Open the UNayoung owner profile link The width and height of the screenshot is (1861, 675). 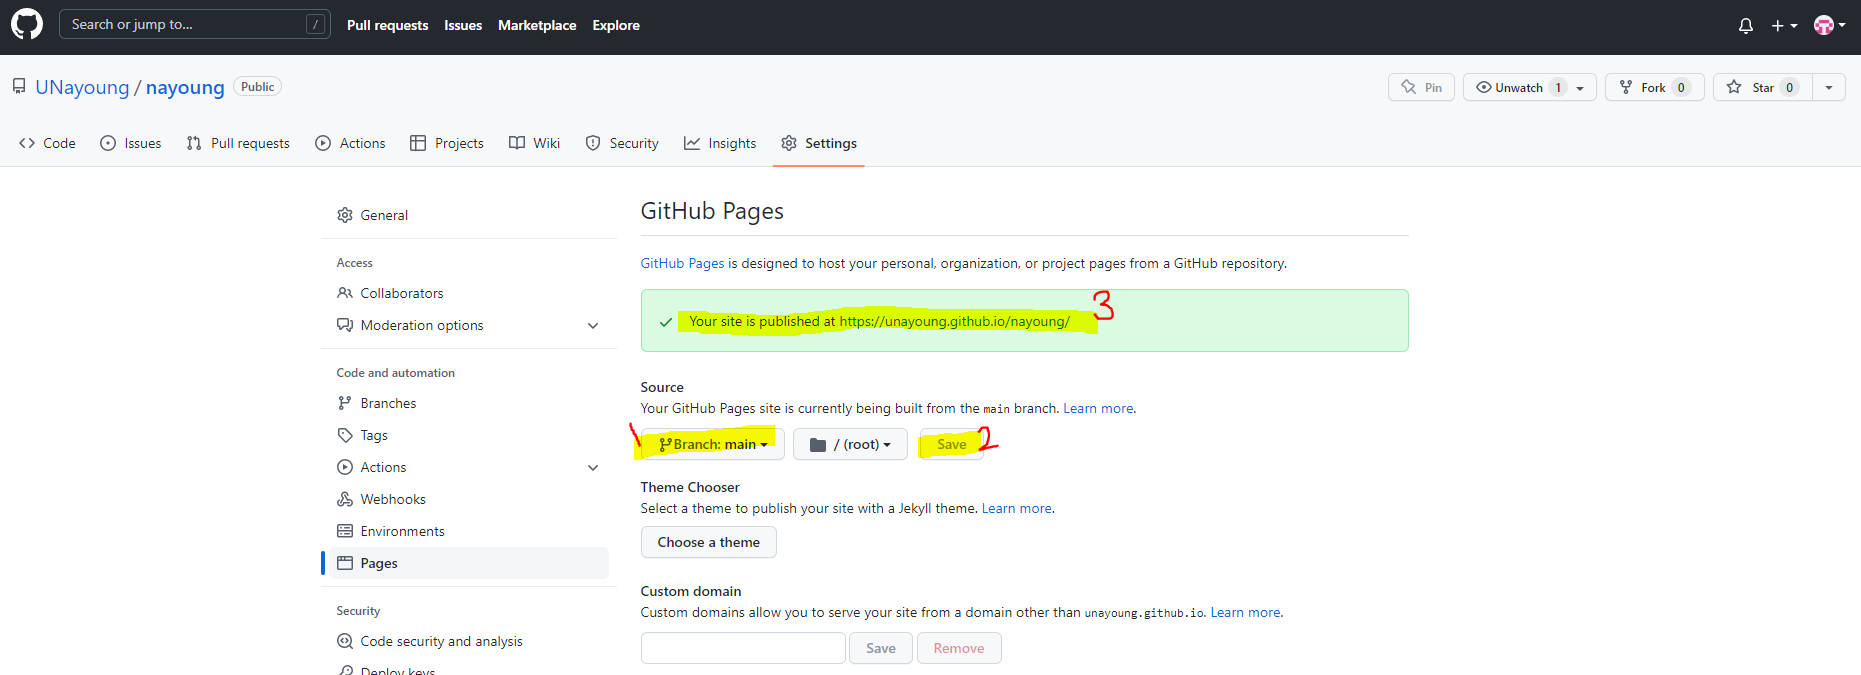(x=82, y=87)
